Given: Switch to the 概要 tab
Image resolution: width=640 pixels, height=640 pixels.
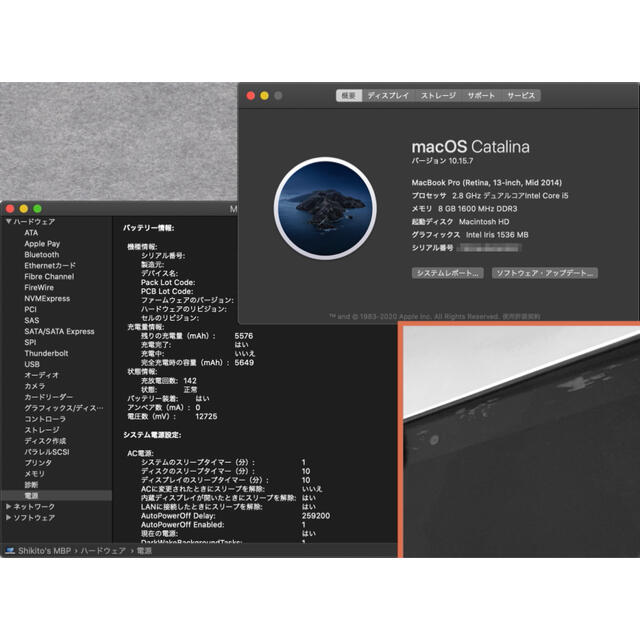Looking at the screenshot, I should point(349,96).
